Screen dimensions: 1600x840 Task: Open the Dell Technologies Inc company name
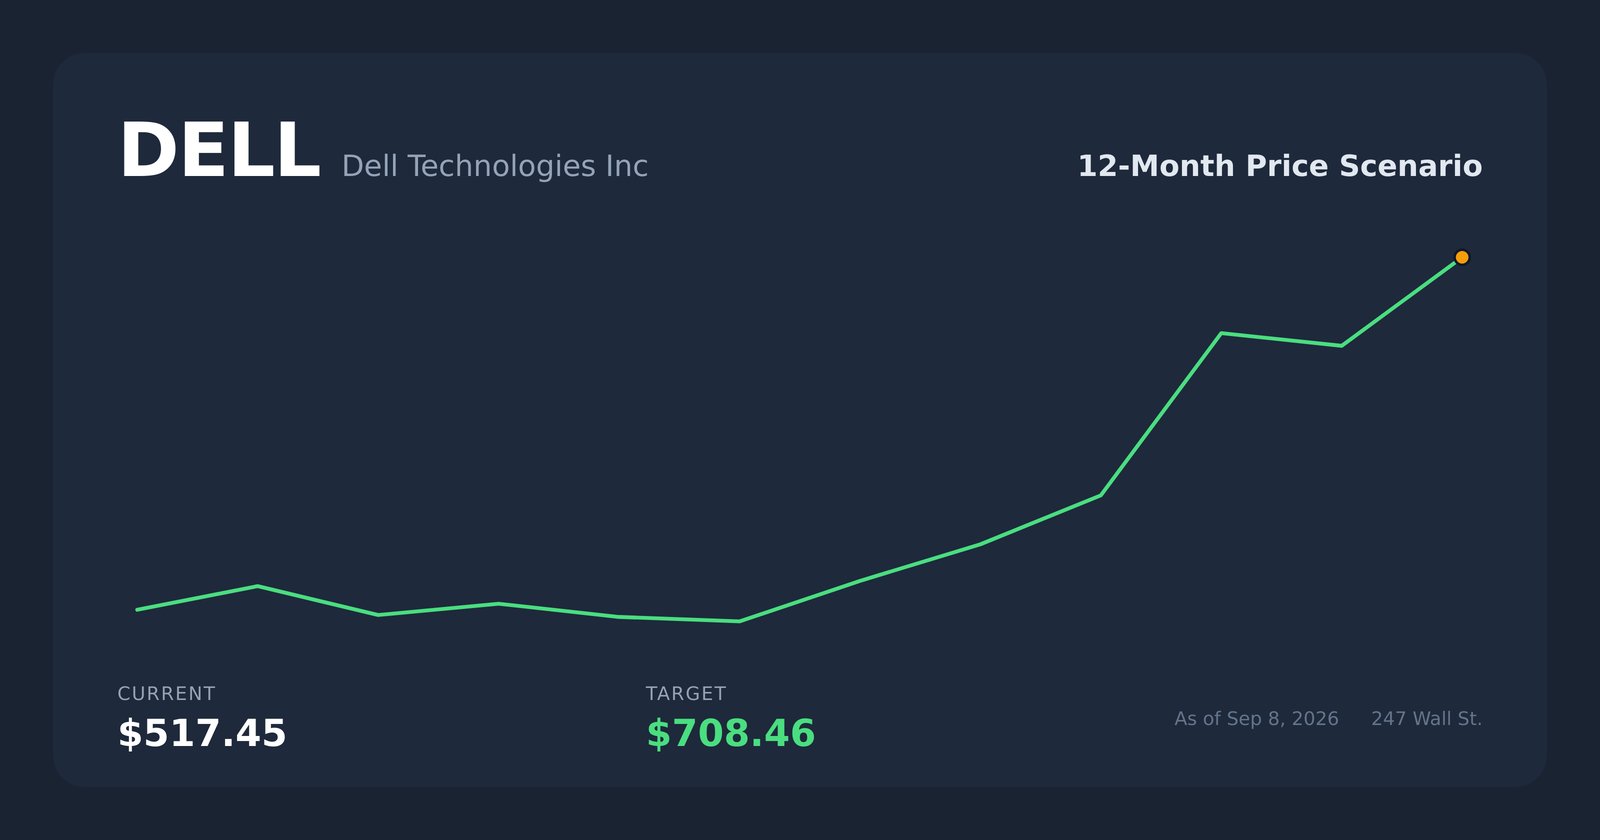495,166
